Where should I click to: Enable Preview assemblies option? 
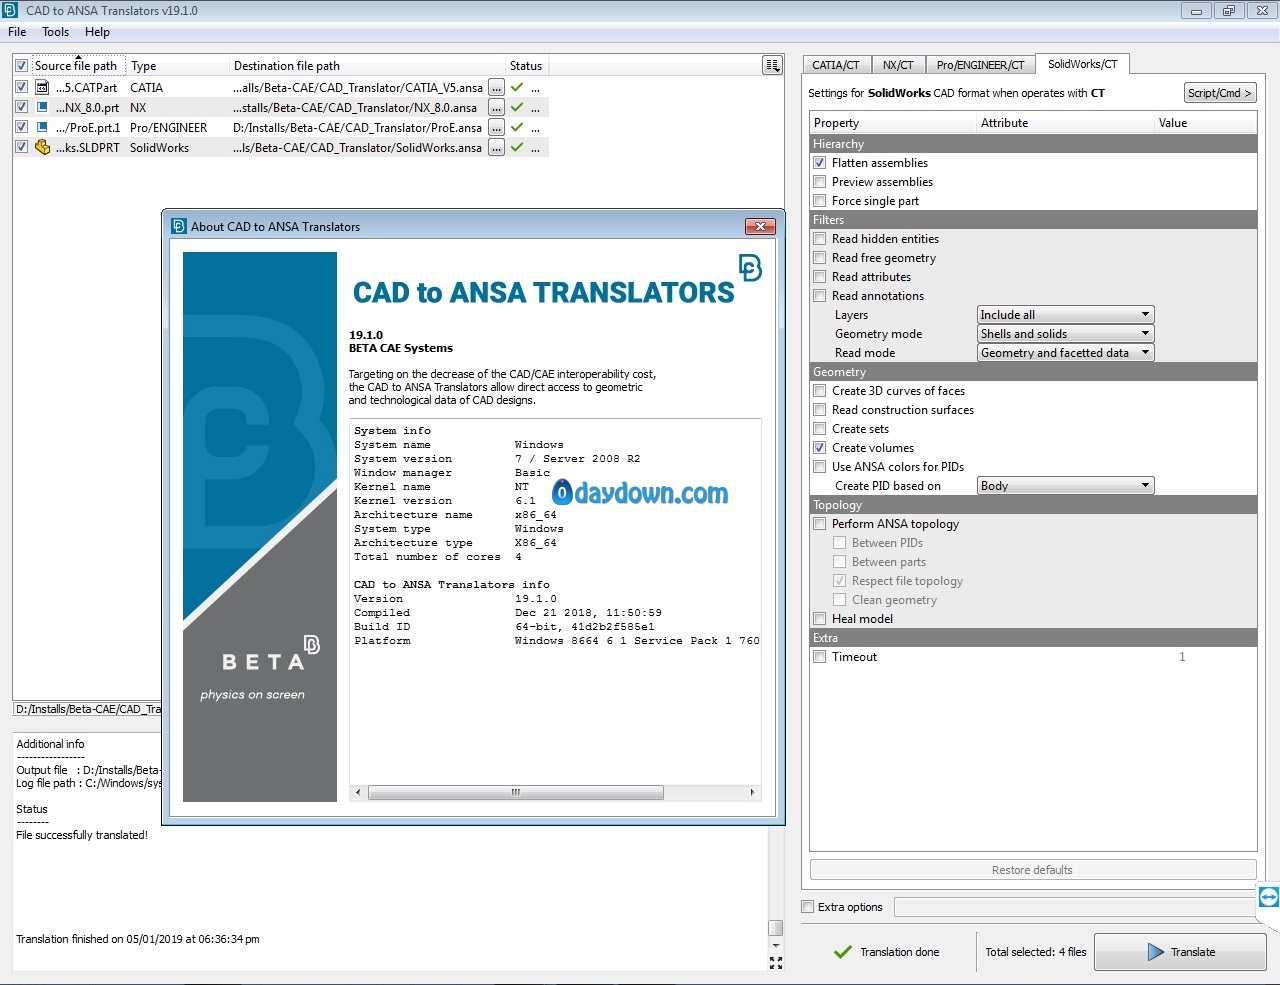pos(820,182)
